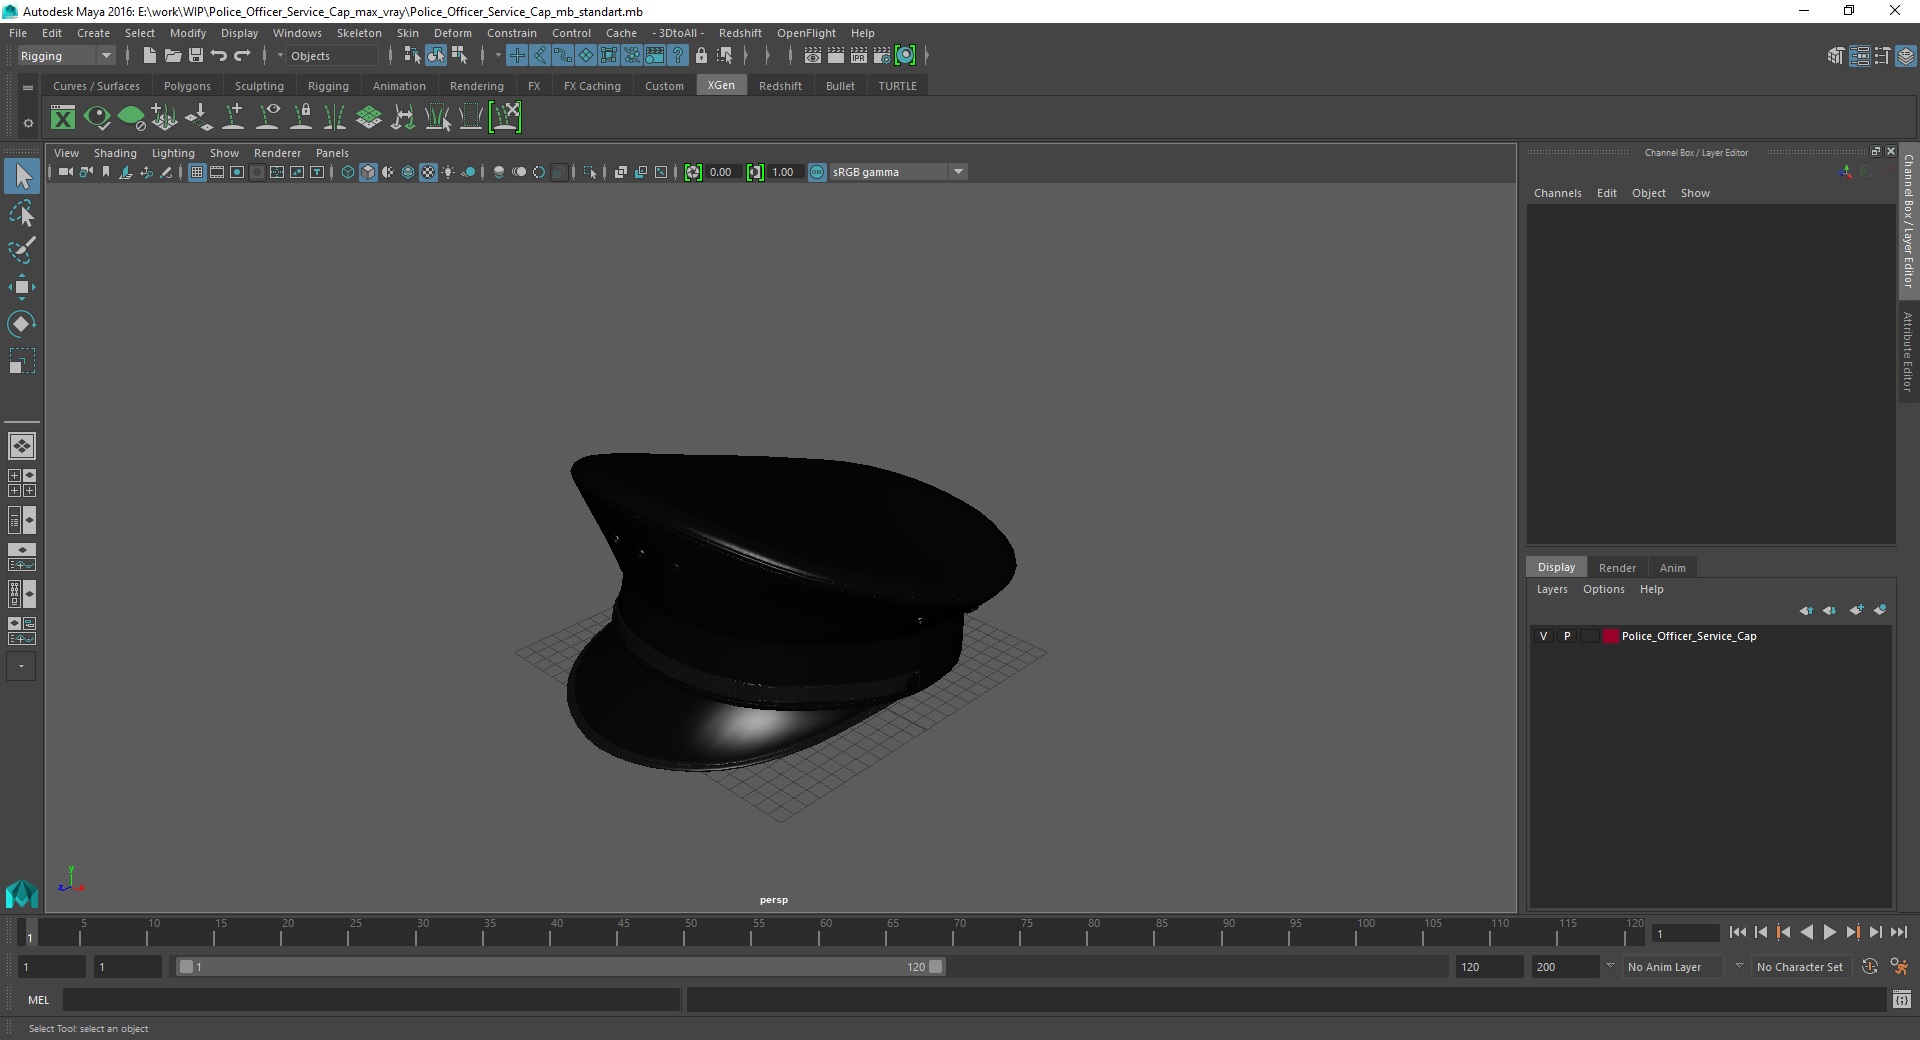The height and width of the screenshot is (1040, 1920).
Task: Open the Layers menu in layer editor
Action: [x=1552, y=589]
